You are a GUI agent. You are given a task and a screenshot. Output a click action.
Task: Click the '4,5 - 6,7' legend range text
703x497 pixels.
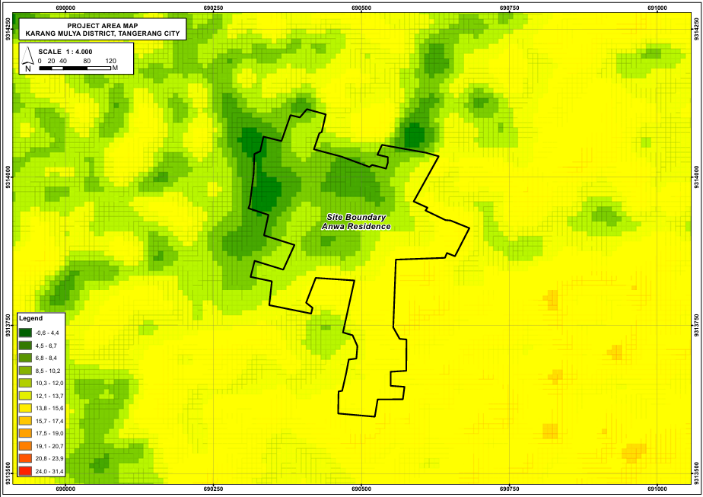click(46, 346)
